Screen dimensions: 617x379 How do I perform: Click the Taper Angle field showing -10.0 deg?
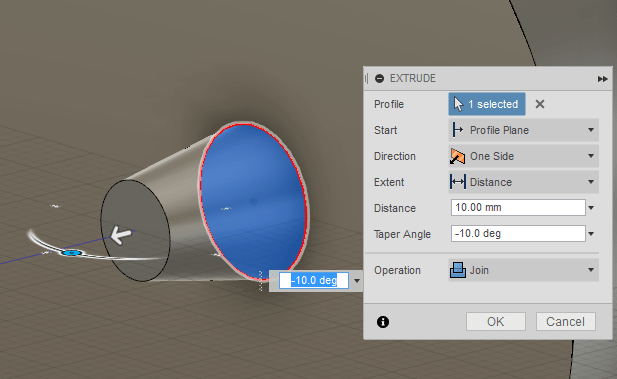point(518,233)
